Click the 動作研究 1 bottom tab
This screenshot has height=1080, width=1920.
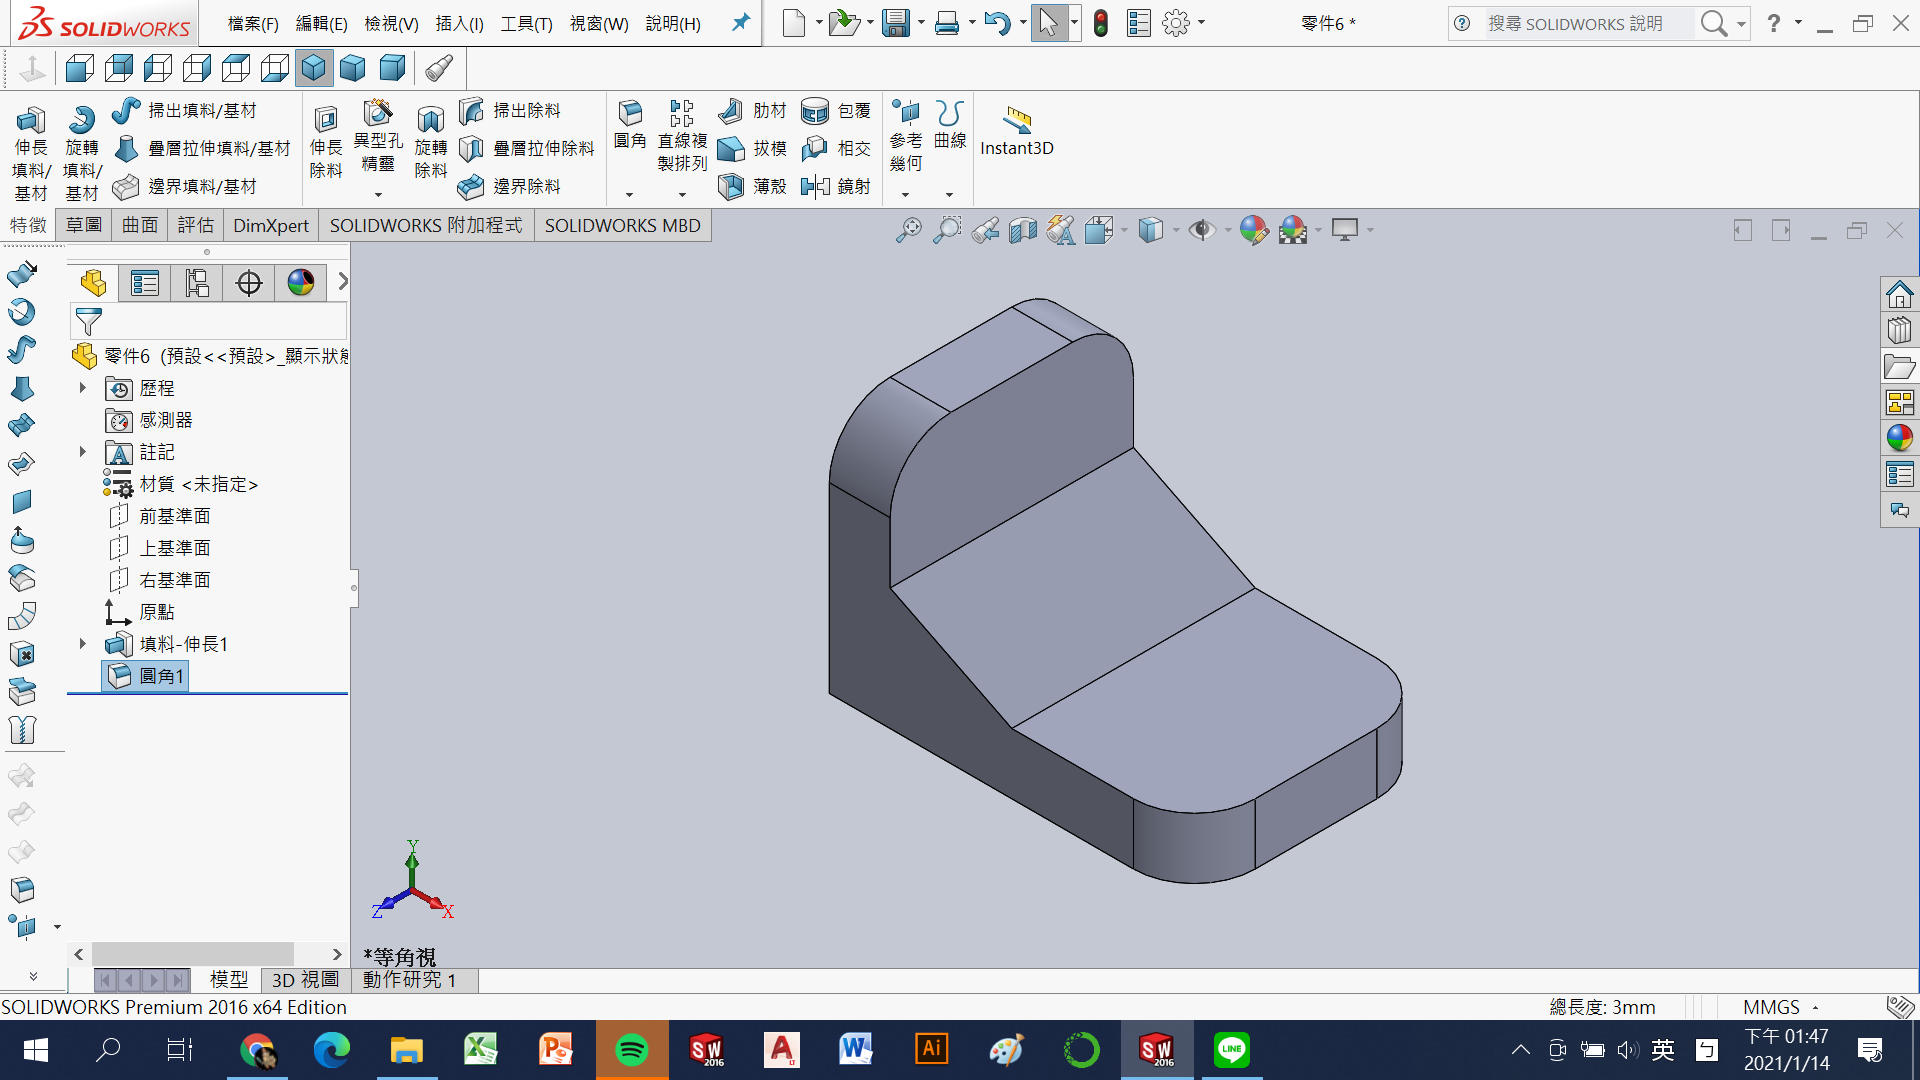(409, 980)
